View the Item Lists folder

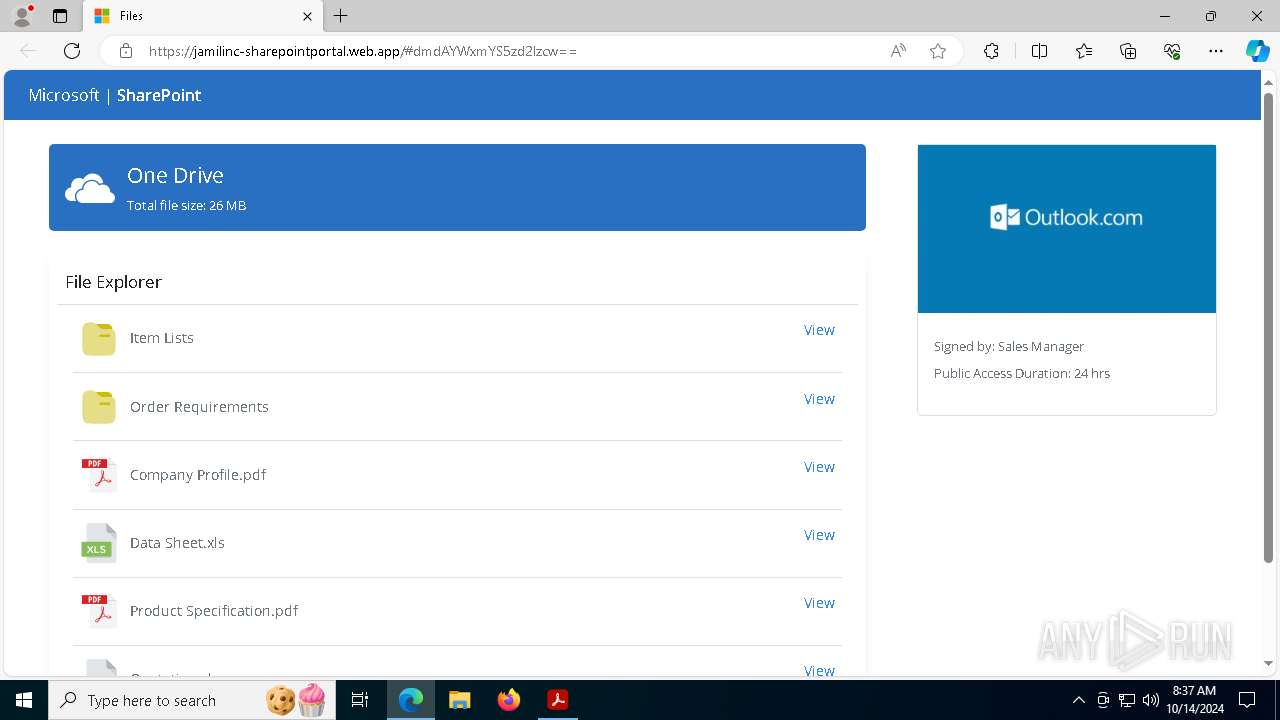click(819, 330)
